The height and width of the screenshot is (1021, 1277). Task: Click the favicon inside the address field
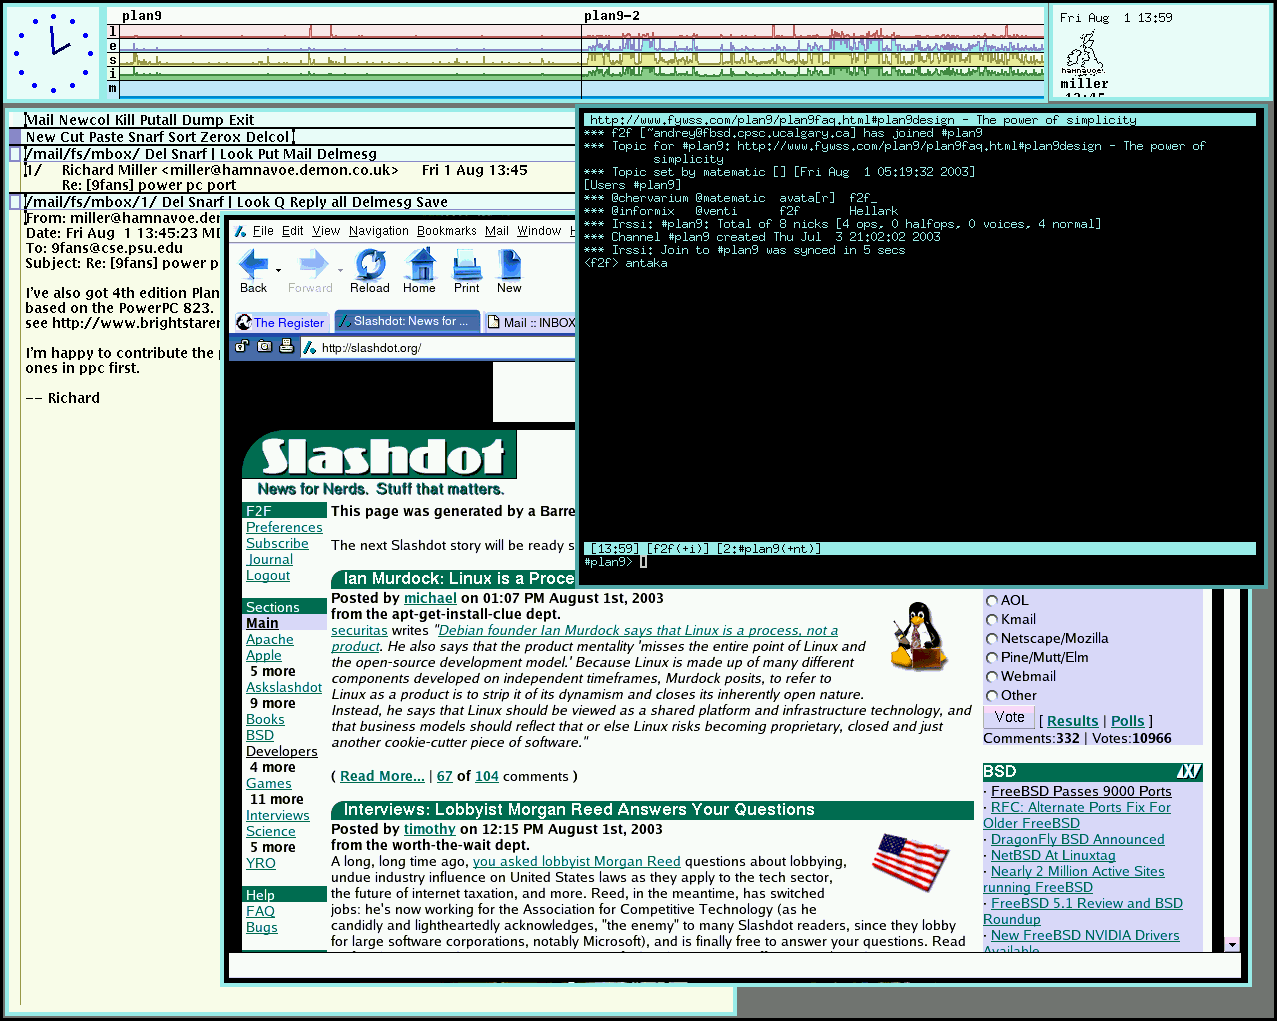[310, 348]
